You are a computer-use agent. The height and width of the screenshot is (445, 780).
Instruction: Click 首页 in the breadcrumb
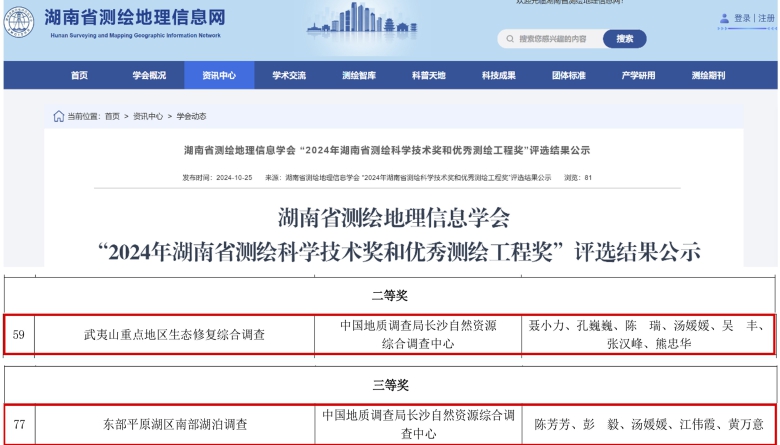112,116
